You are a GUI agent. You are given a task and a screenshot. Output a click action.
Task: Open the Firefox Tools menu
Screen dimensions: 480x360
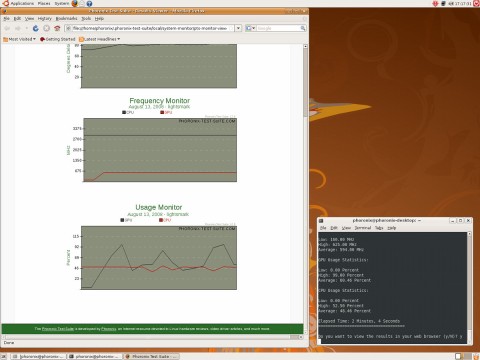click(86, 19)
